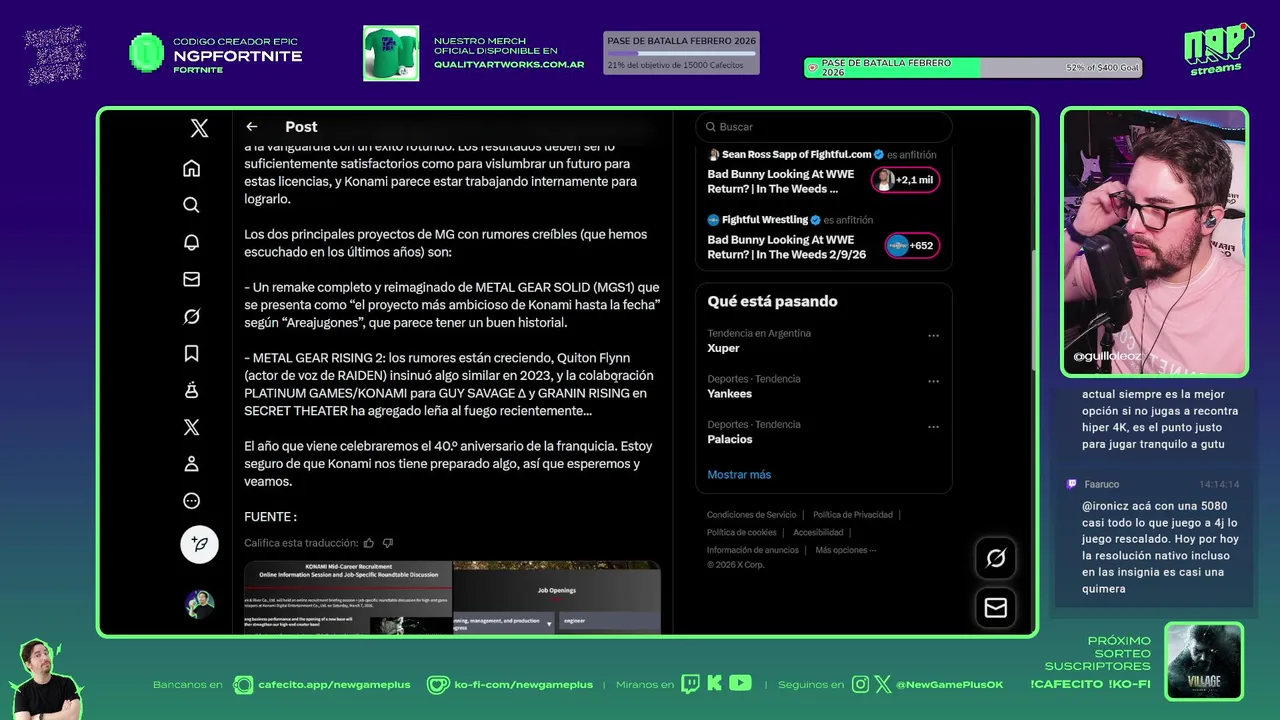This screenshot has height=720, width=1280.
Task: Click Mostrar más link
Action: tap(739, 474)
